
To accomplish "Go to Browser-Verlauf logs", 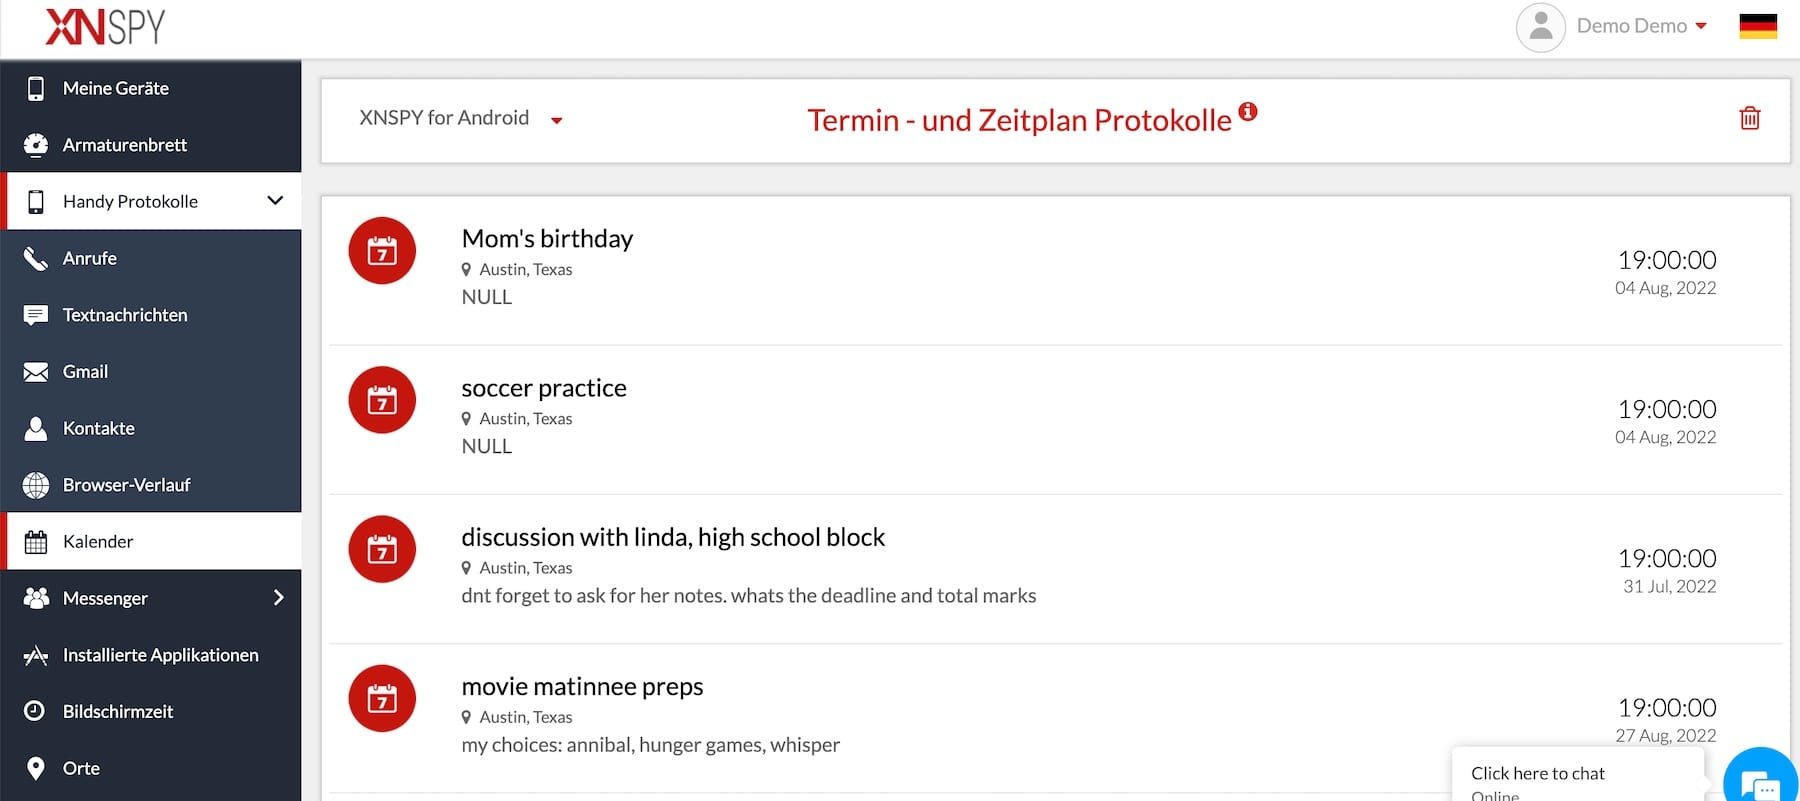I will click(126, 485).
